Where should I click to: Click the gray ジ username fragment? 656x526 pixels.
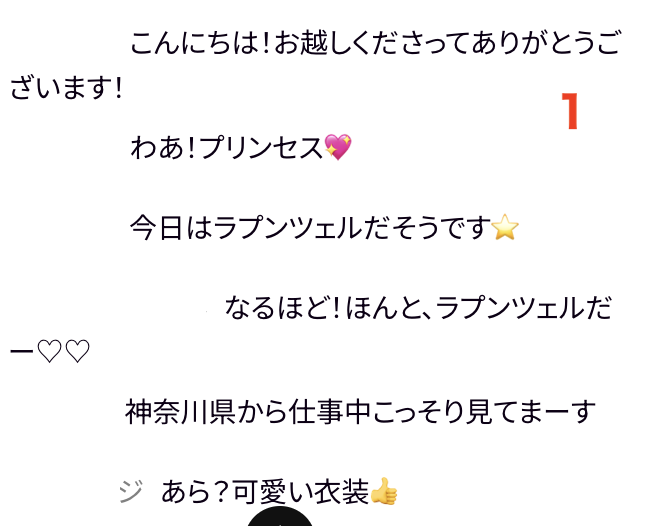click(x=131, y=491)
